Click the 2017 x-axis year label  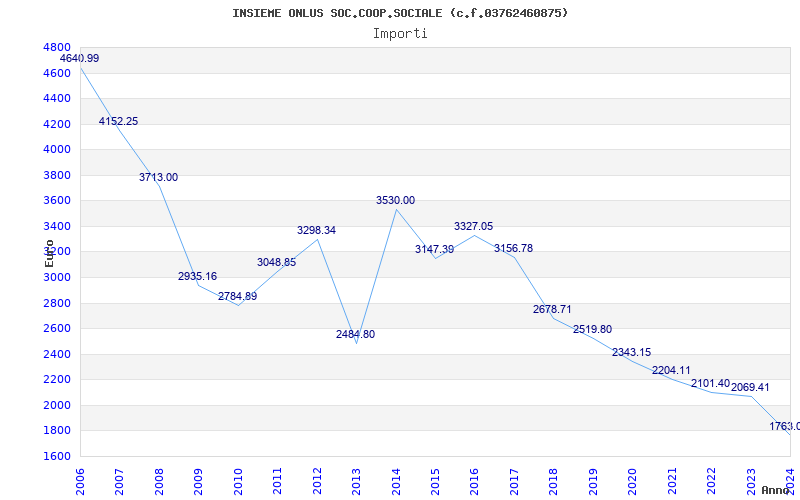coord(514,482)
